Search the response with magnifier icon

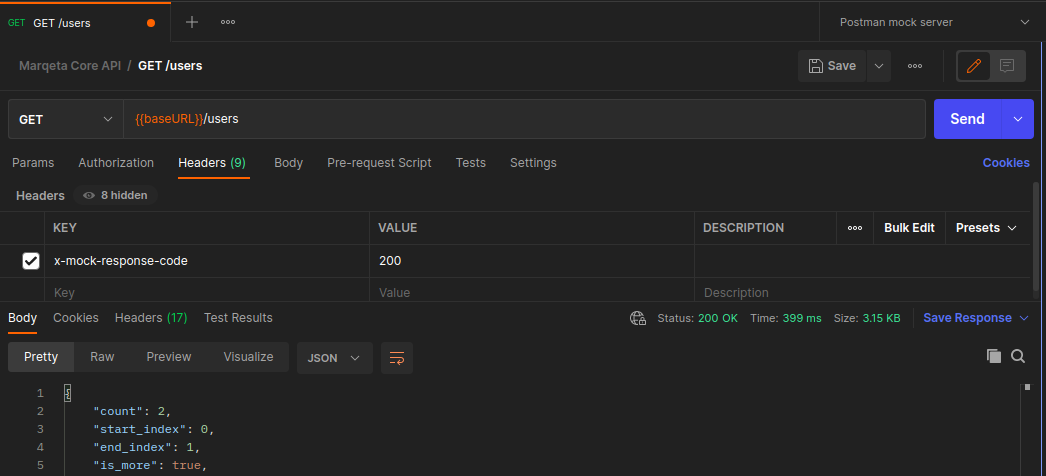(x=1018, y=356)
